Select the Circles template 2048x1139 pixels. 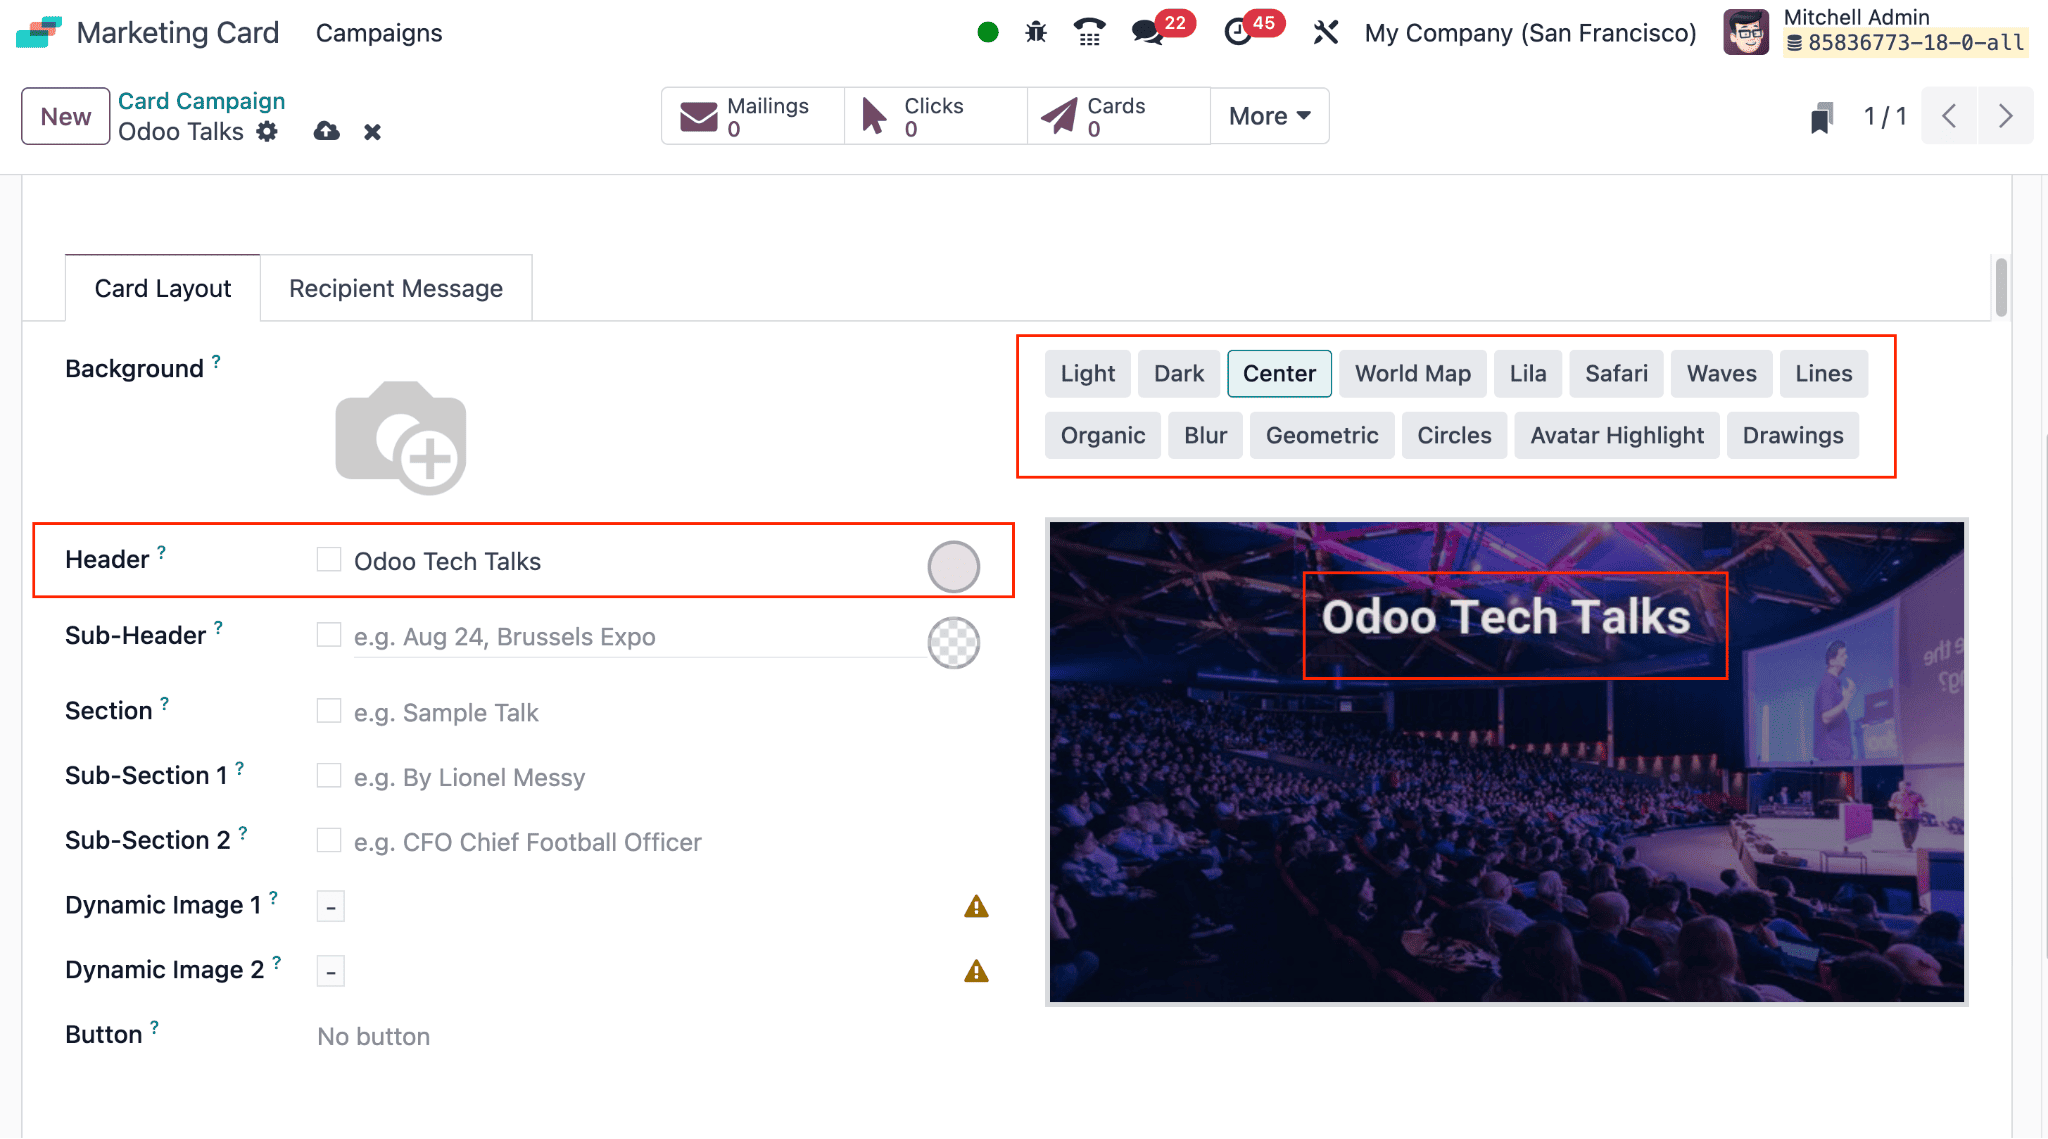click(1454, 436)
